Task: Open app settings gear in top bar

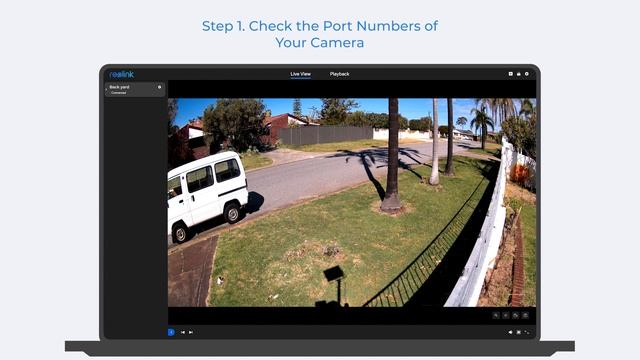Action: (x=527, y=74)
